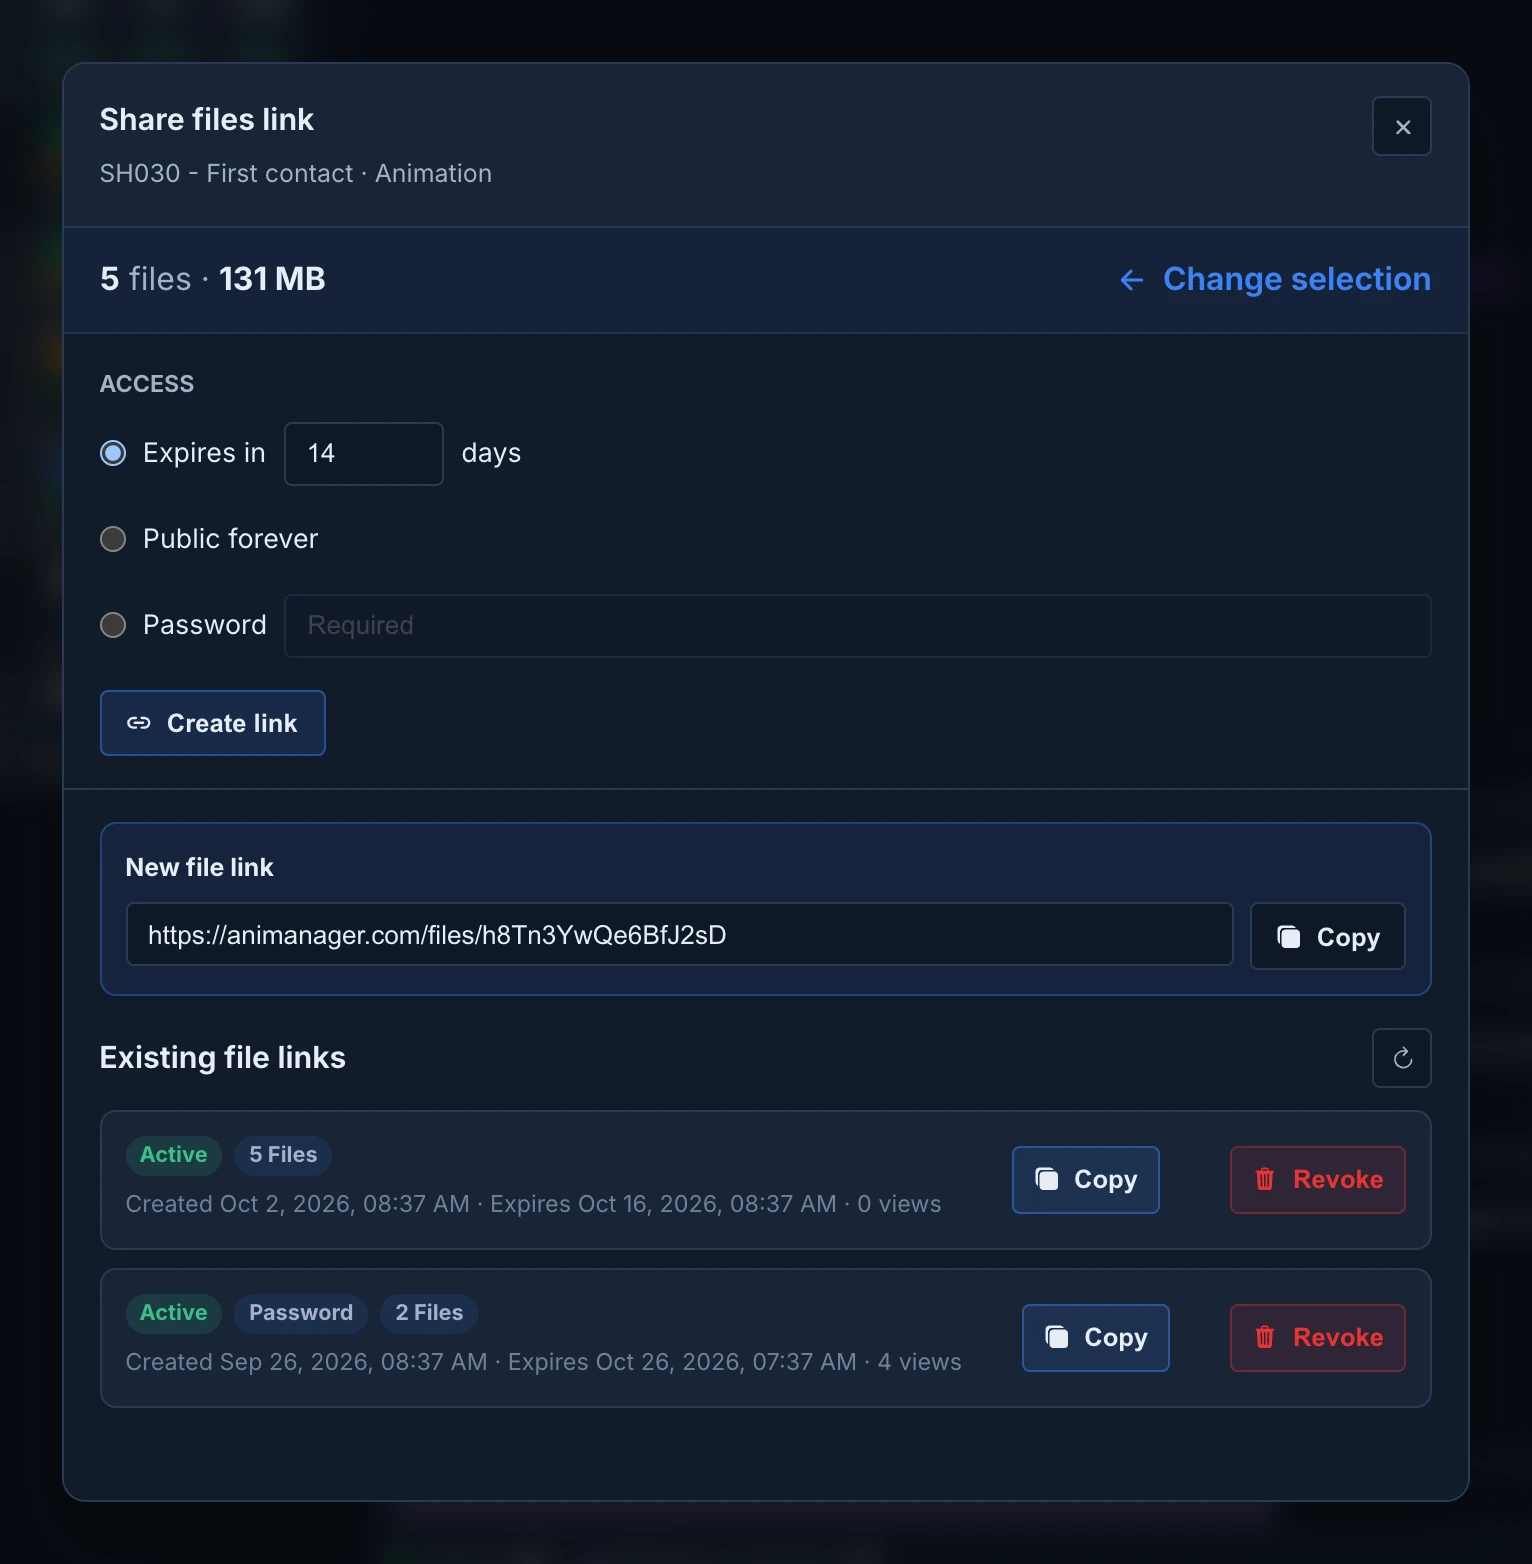Image resolution: width=1532 pixels, height=1564 pixels.
Task: Revoke the password-protected 2 Files link
Action: click(1317, 1338)
